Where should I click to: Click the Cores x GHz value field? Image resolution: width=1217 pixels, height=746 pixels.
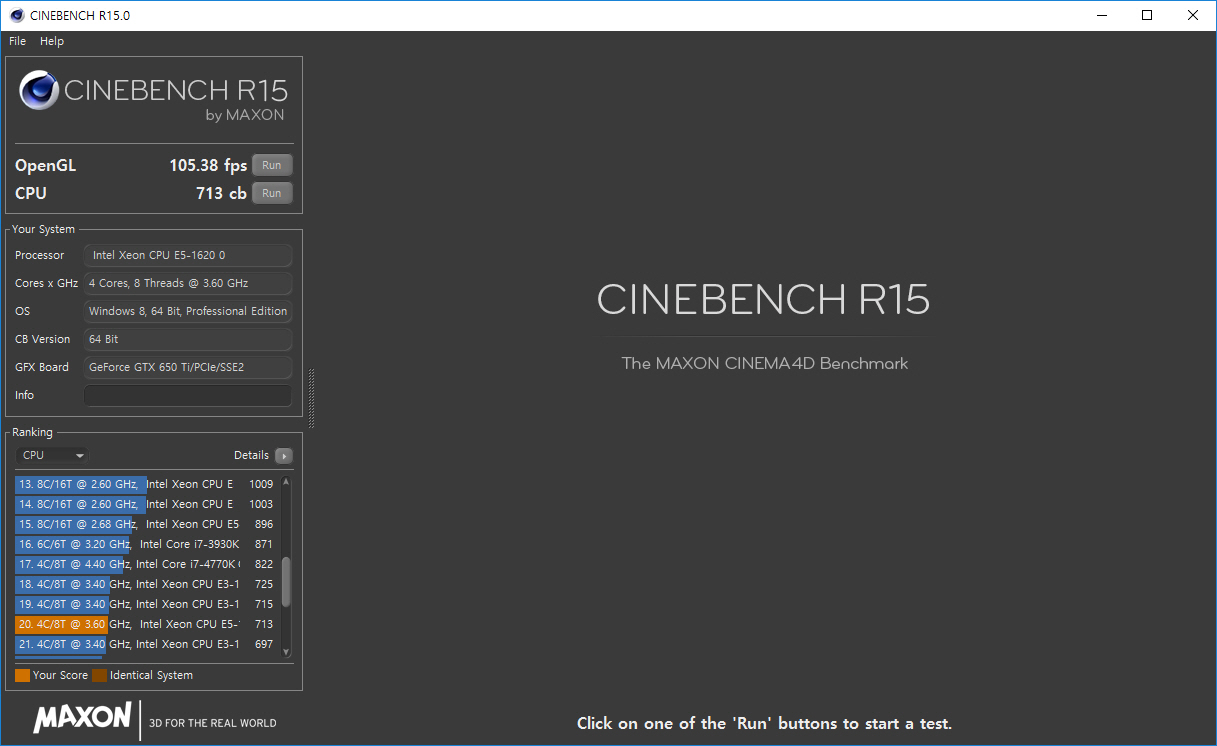tap(188, 284)
